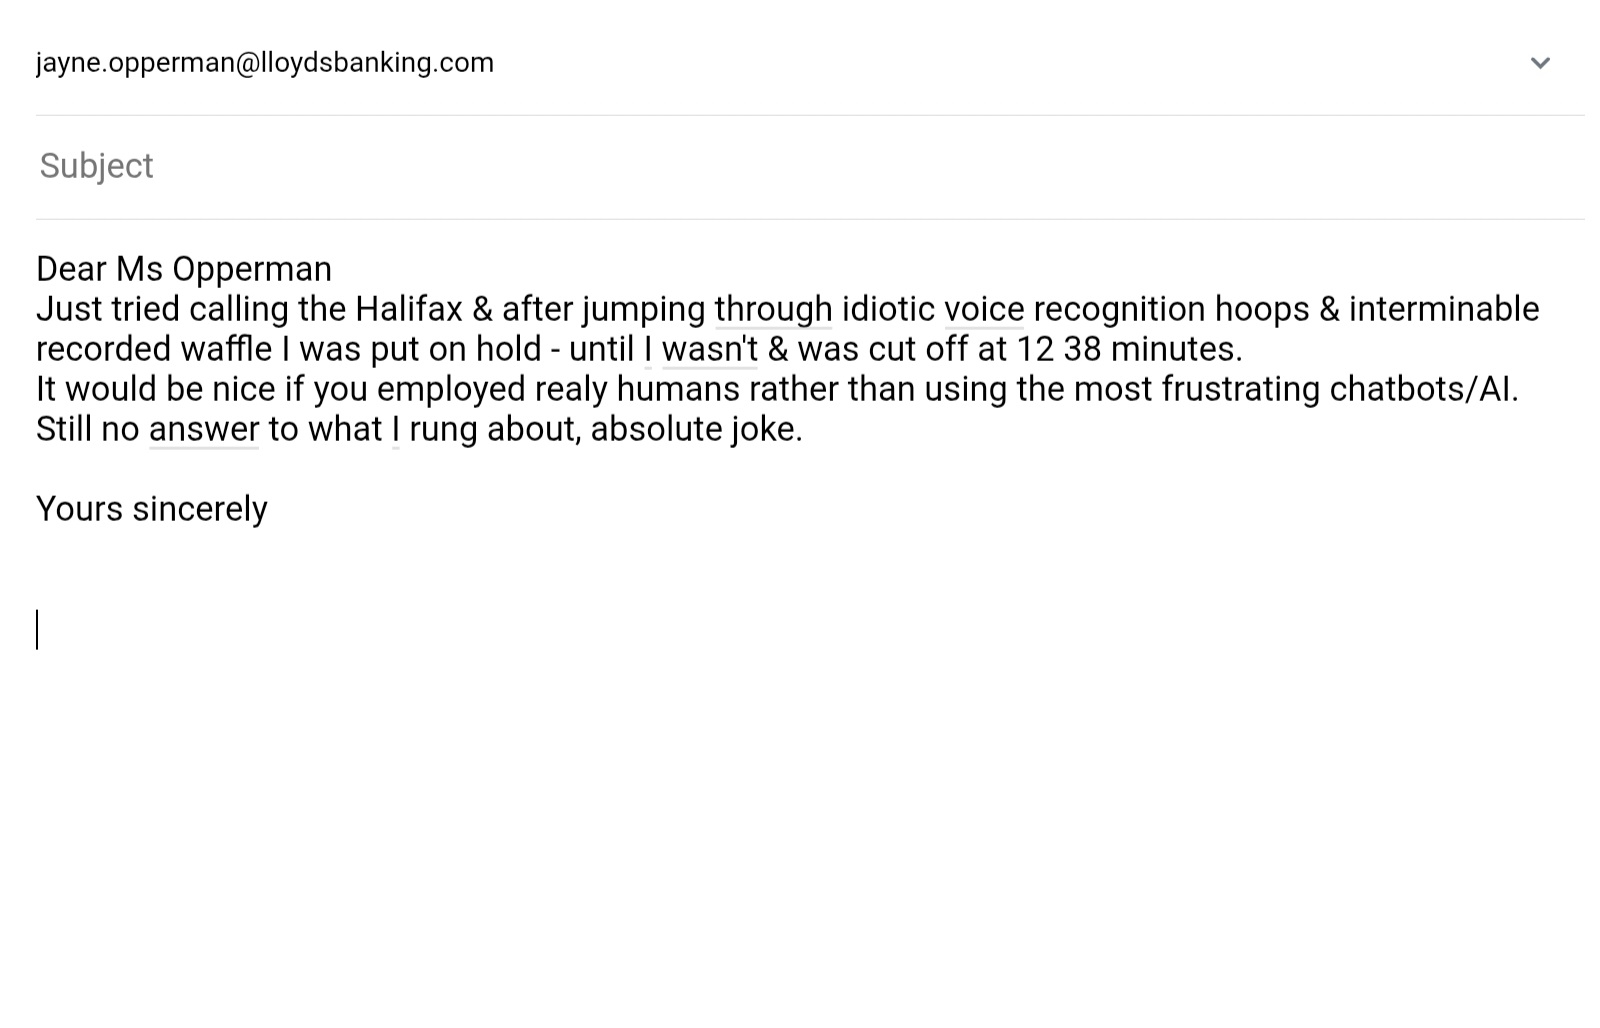
Task: Click the word "Halifax" in the message
Action: (x=409, y=309)
